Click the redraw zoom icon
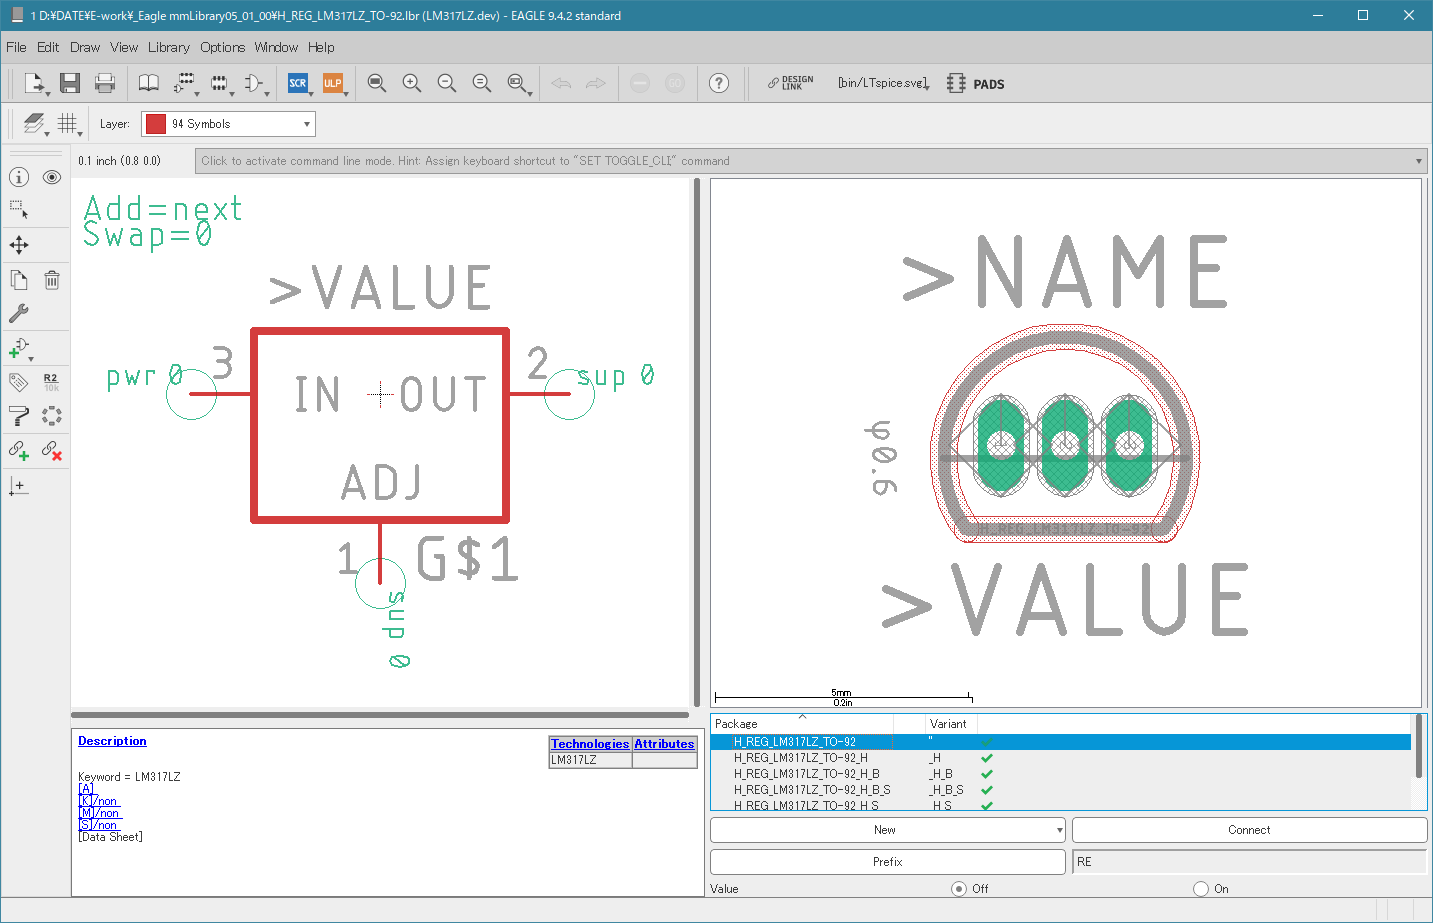 pyautogui.click(x=481, y=83)
